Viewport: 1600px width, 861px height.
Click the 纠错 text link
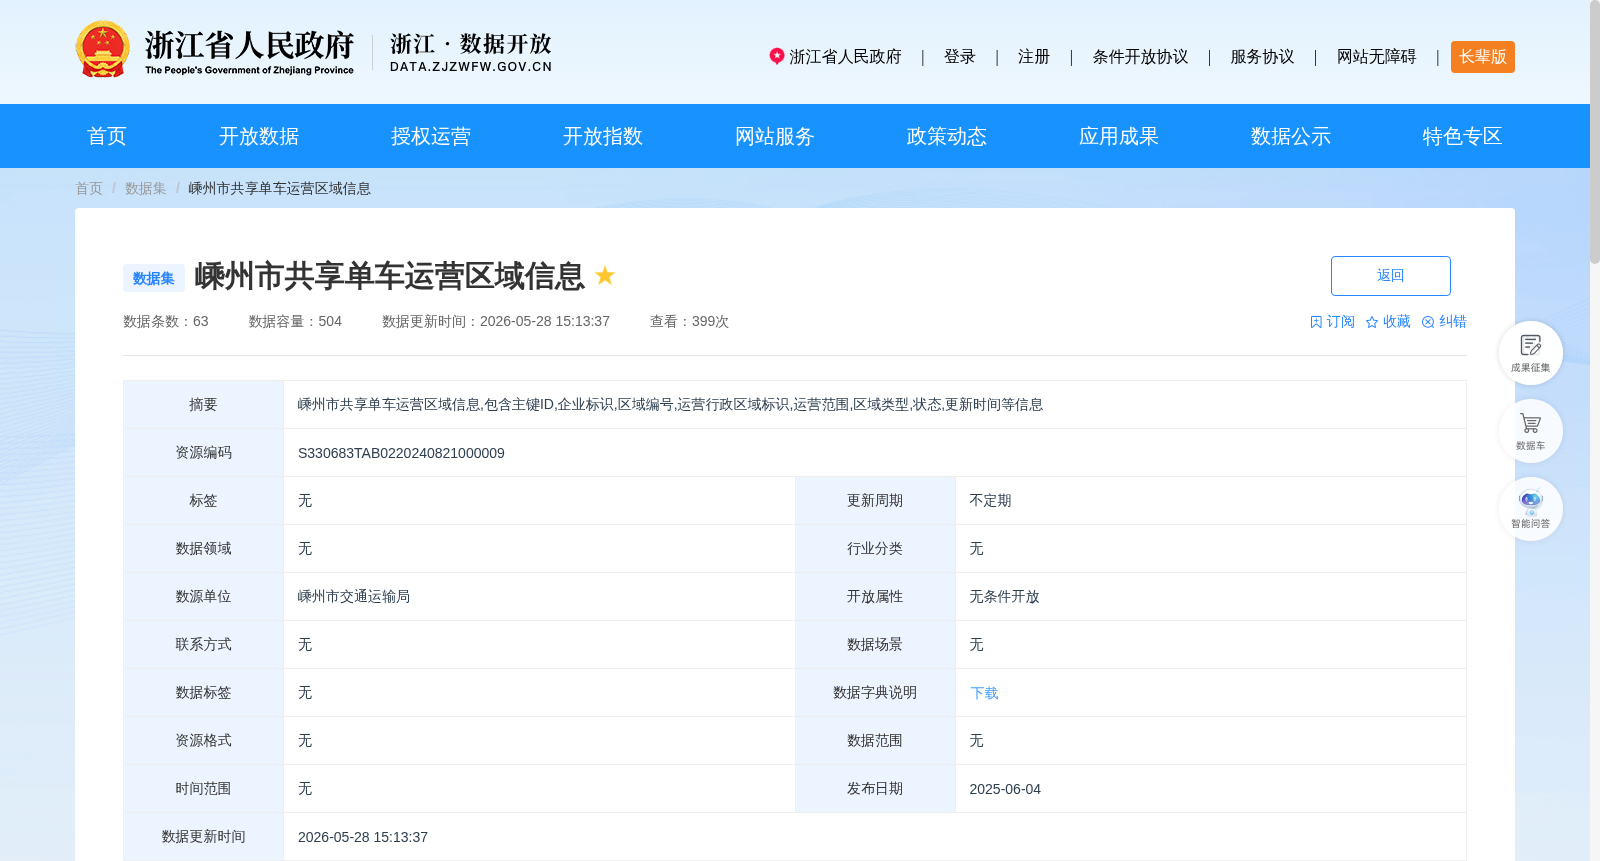[x=1452, y=322]
